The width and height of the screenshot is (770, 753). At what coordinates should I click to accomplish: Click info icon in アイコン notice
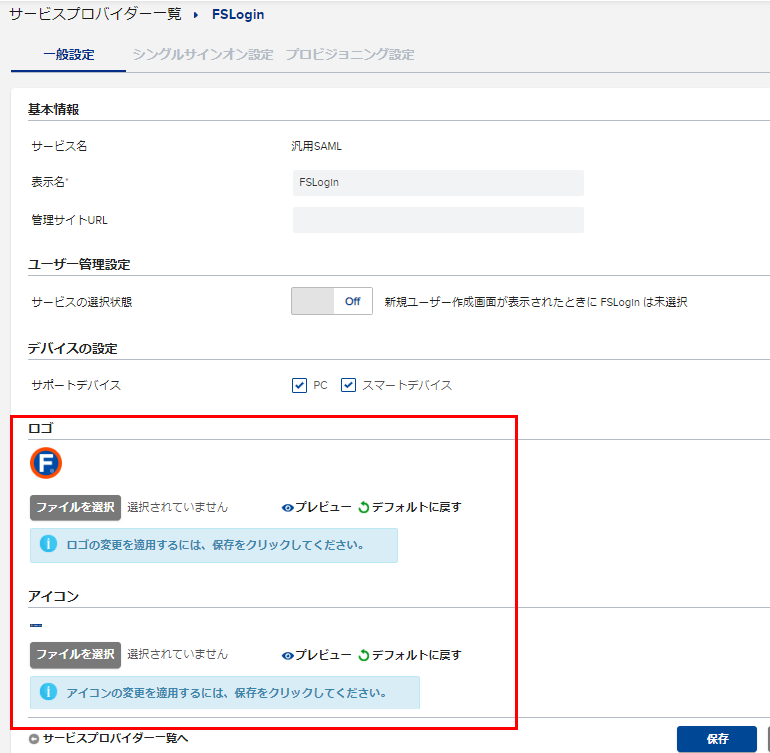[48, 692]
